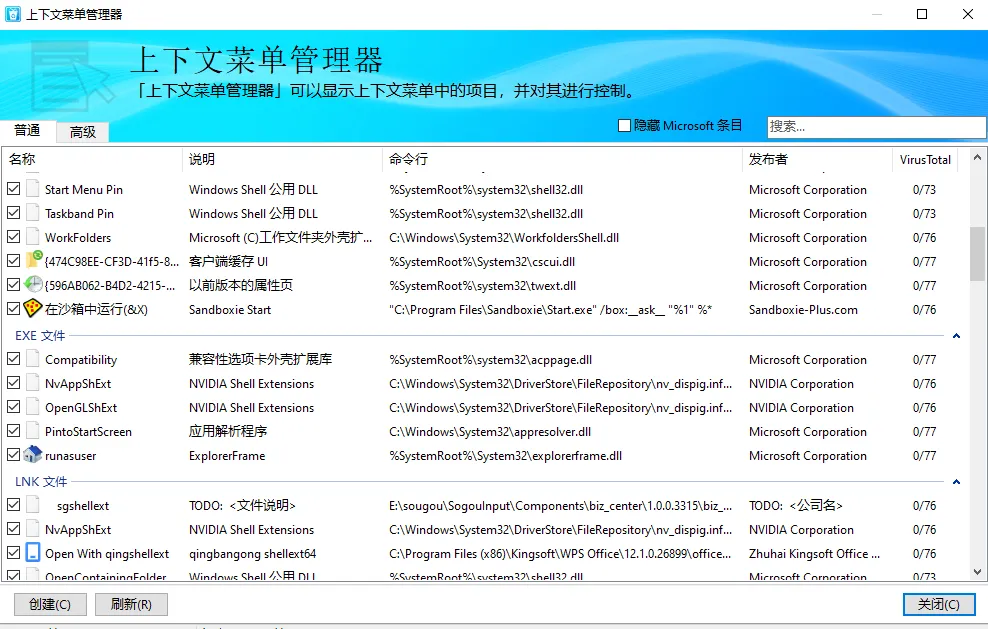Click the OpenGLShExt row file icon
This screenshot has height=629, width=988.
pos(32,407)
